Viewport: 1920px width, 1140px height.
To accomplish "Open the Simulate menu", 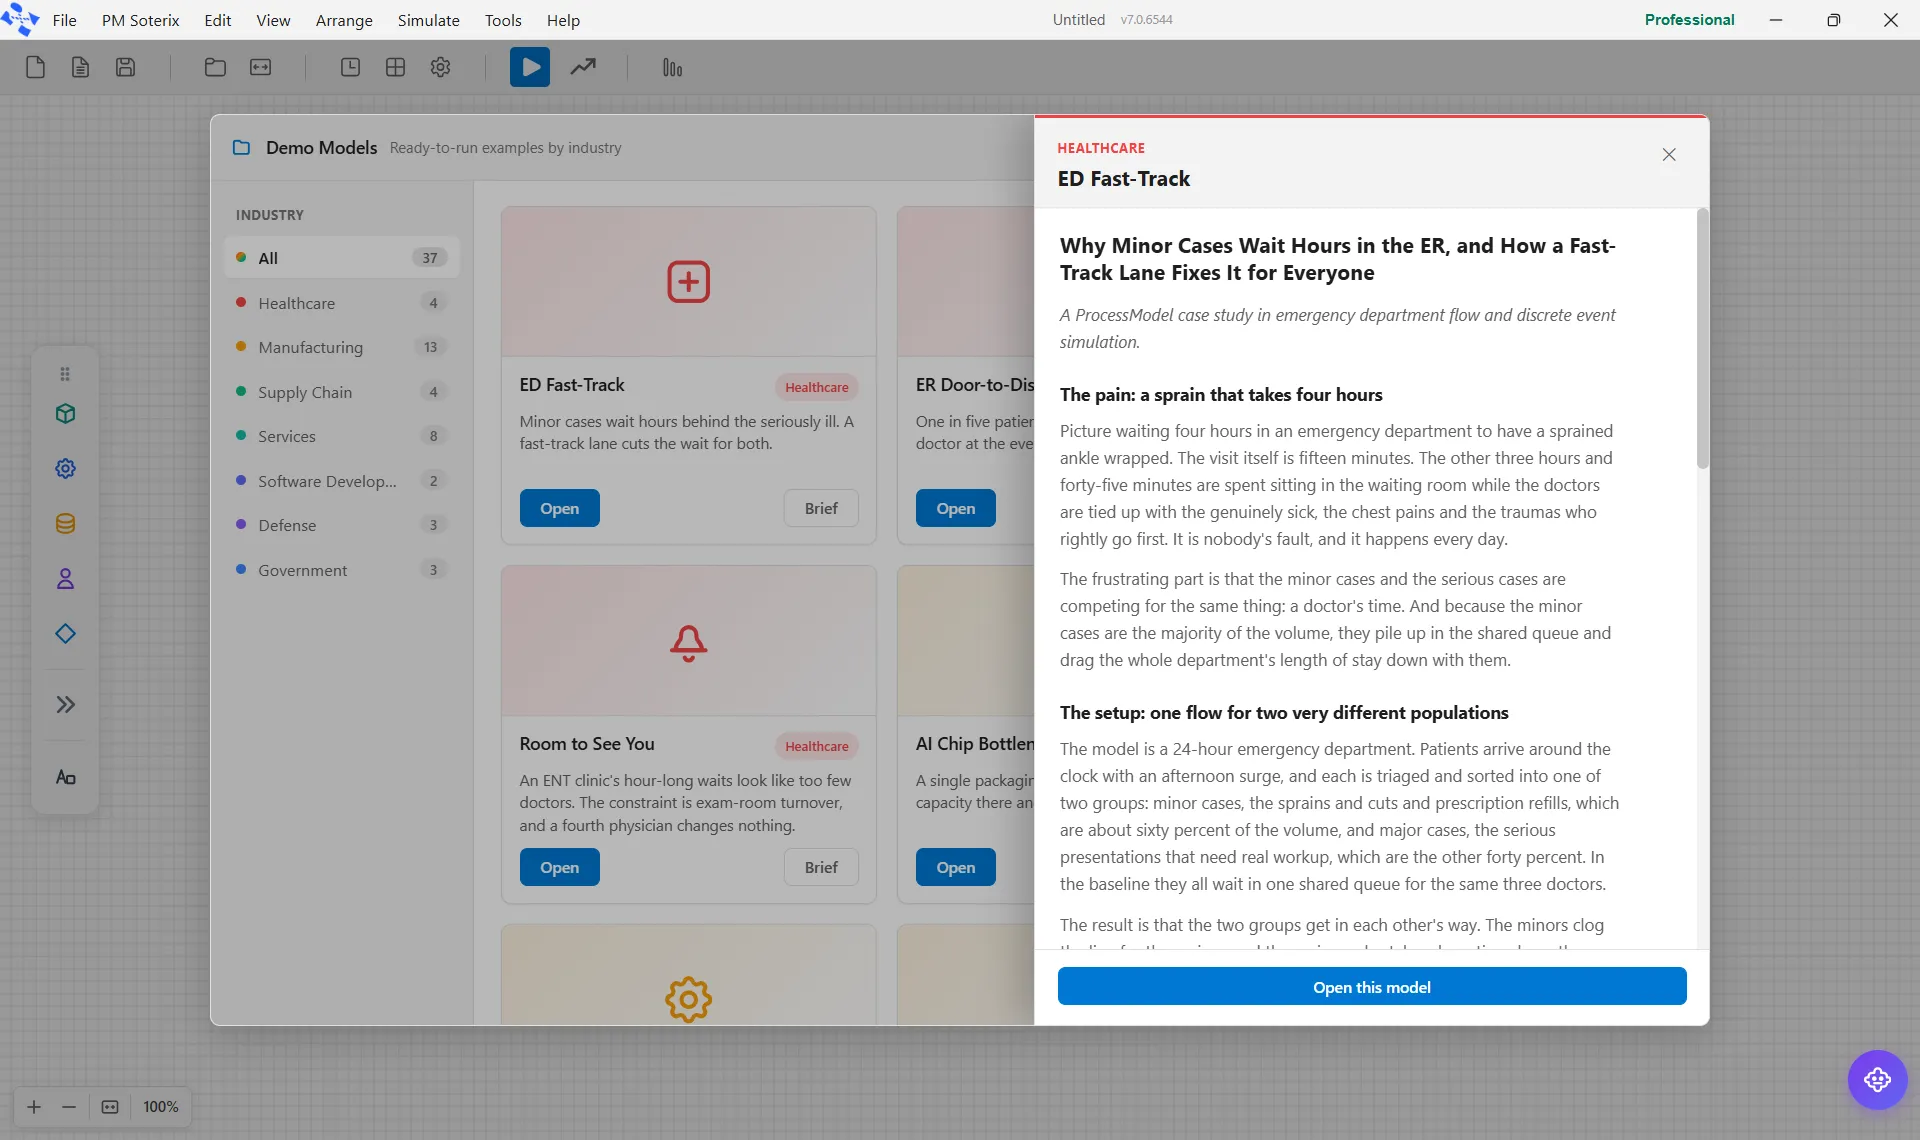I will 428,20.
